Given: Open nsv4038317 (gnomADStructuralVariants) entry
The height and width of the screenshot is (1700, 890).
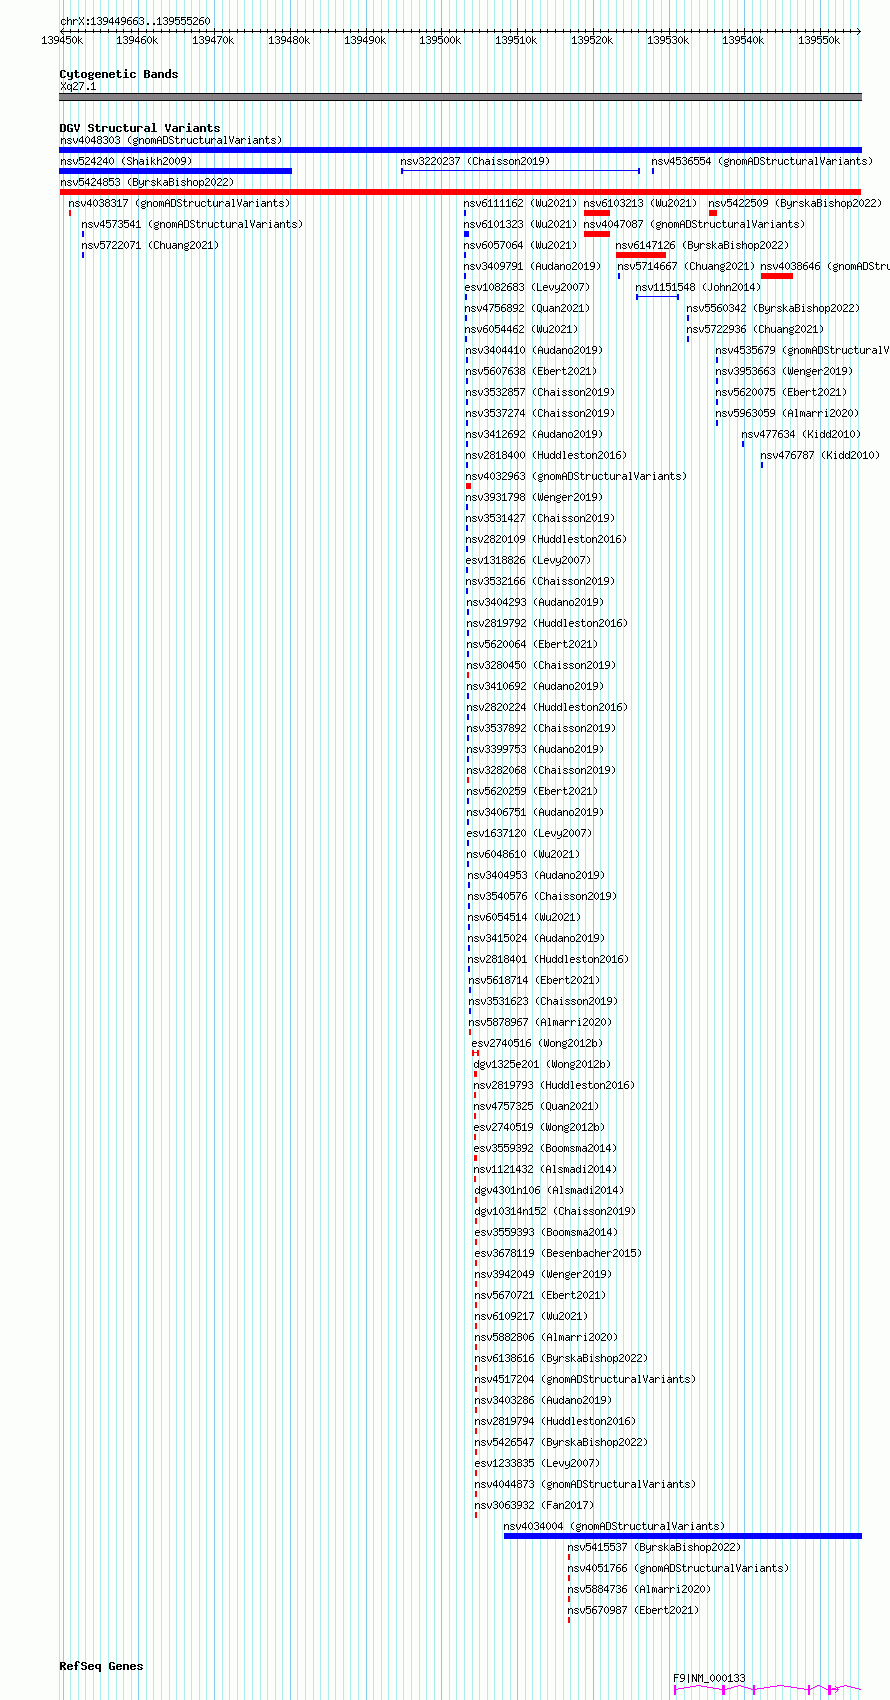Looking at the screenshot, I should tap(179, 203).
